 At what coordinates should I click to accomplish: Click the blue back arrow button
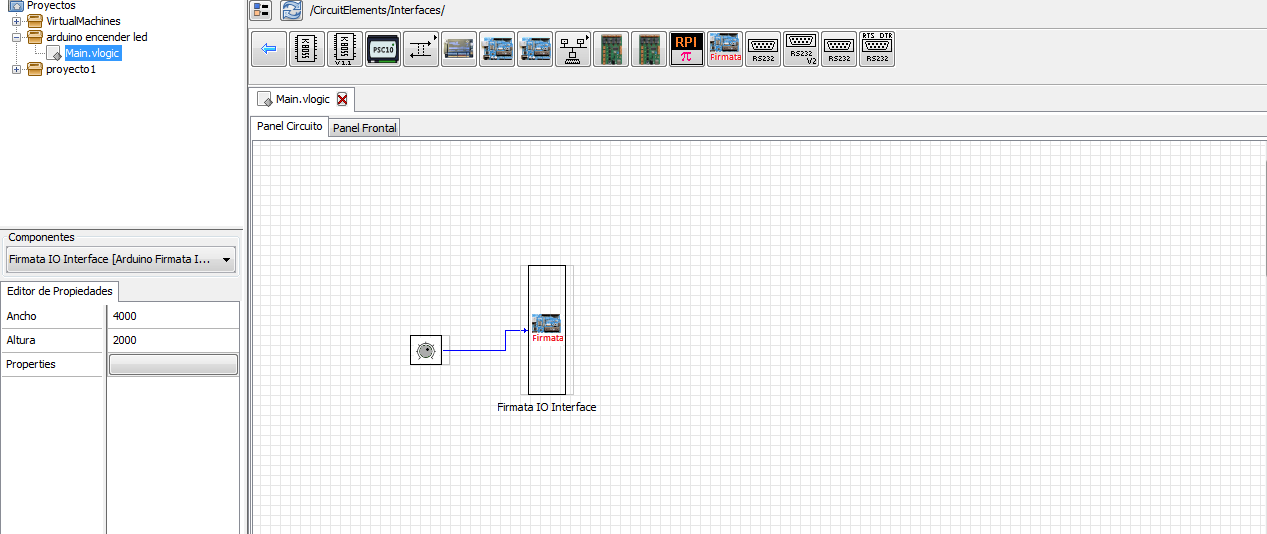point(268,49)
